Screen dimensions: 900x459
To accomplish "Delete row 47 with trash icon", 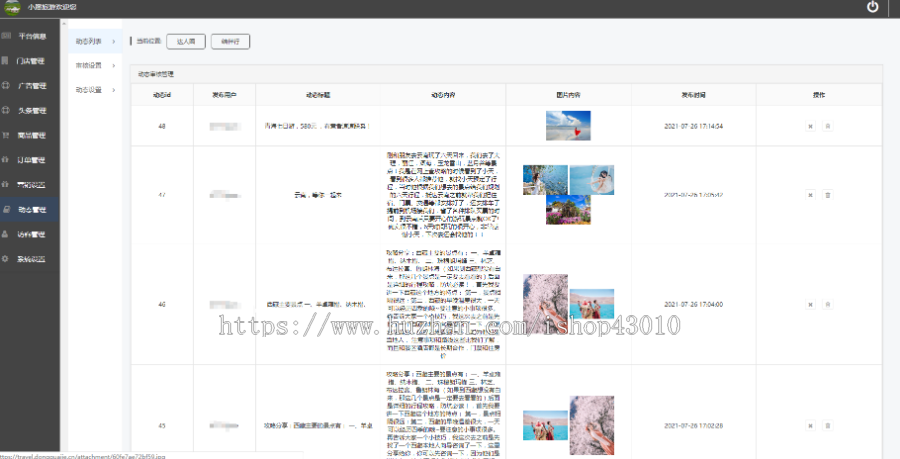I will (827, 195).
